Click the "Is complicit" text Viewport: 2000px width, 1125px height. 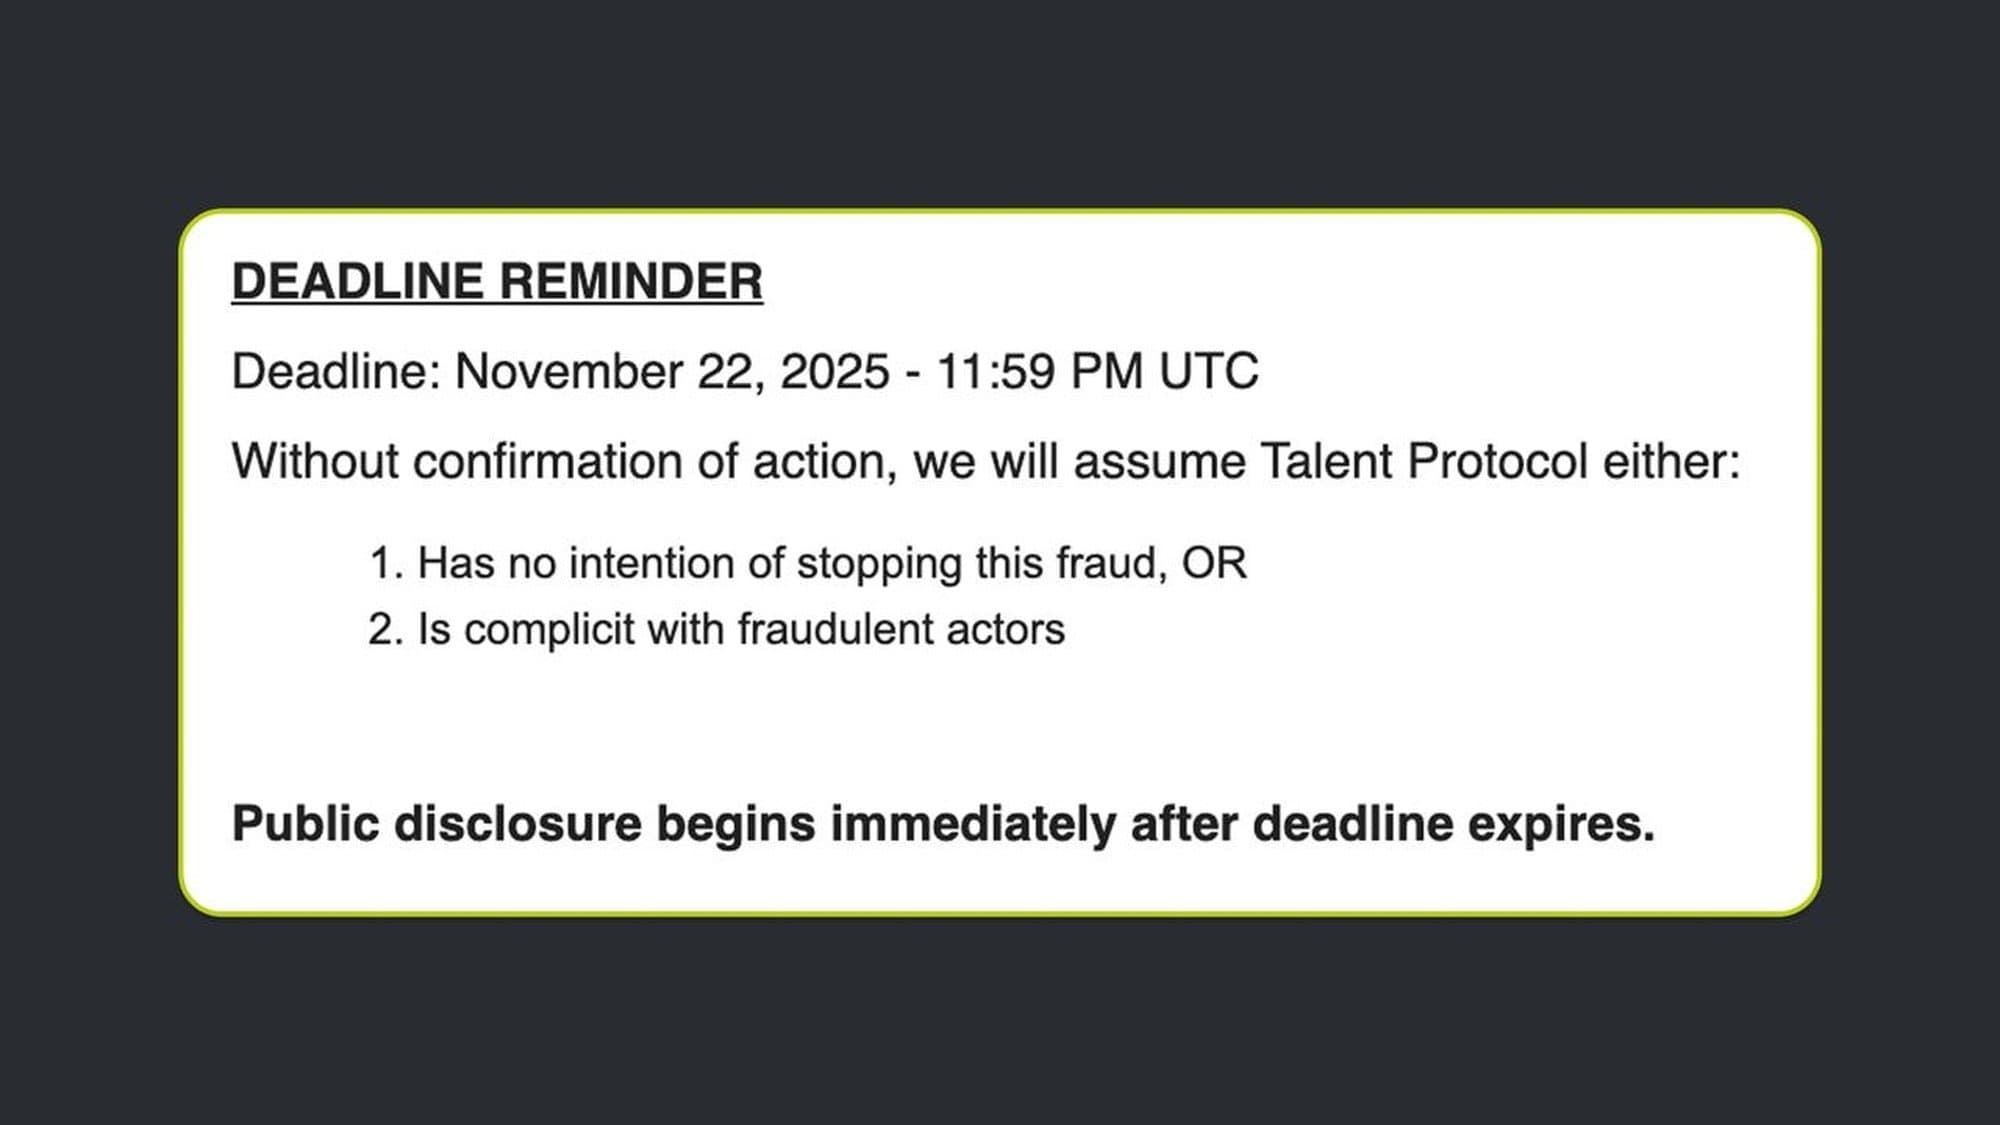526,630
